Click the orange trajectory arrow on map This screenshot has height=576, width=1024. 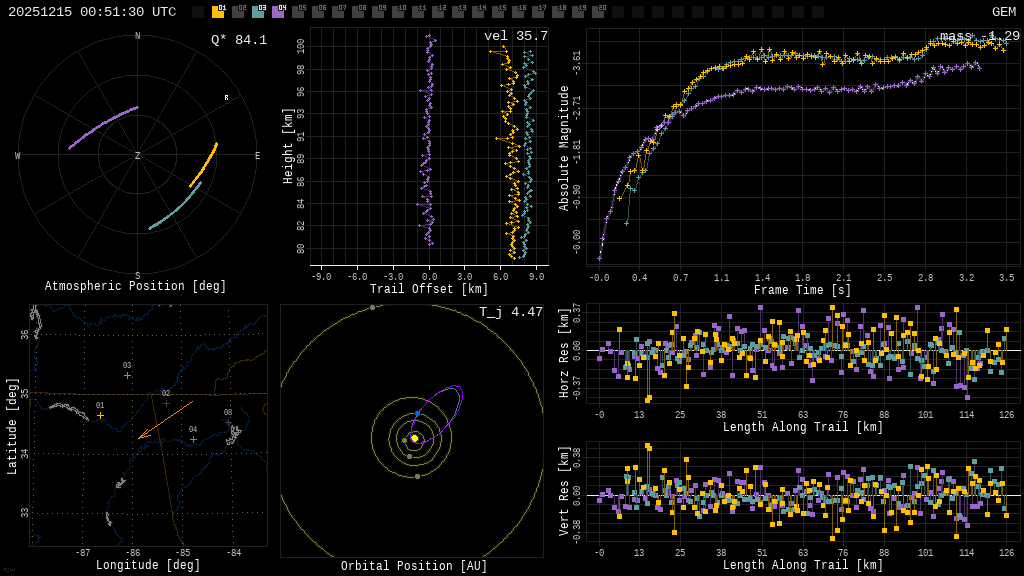(166, 420)
